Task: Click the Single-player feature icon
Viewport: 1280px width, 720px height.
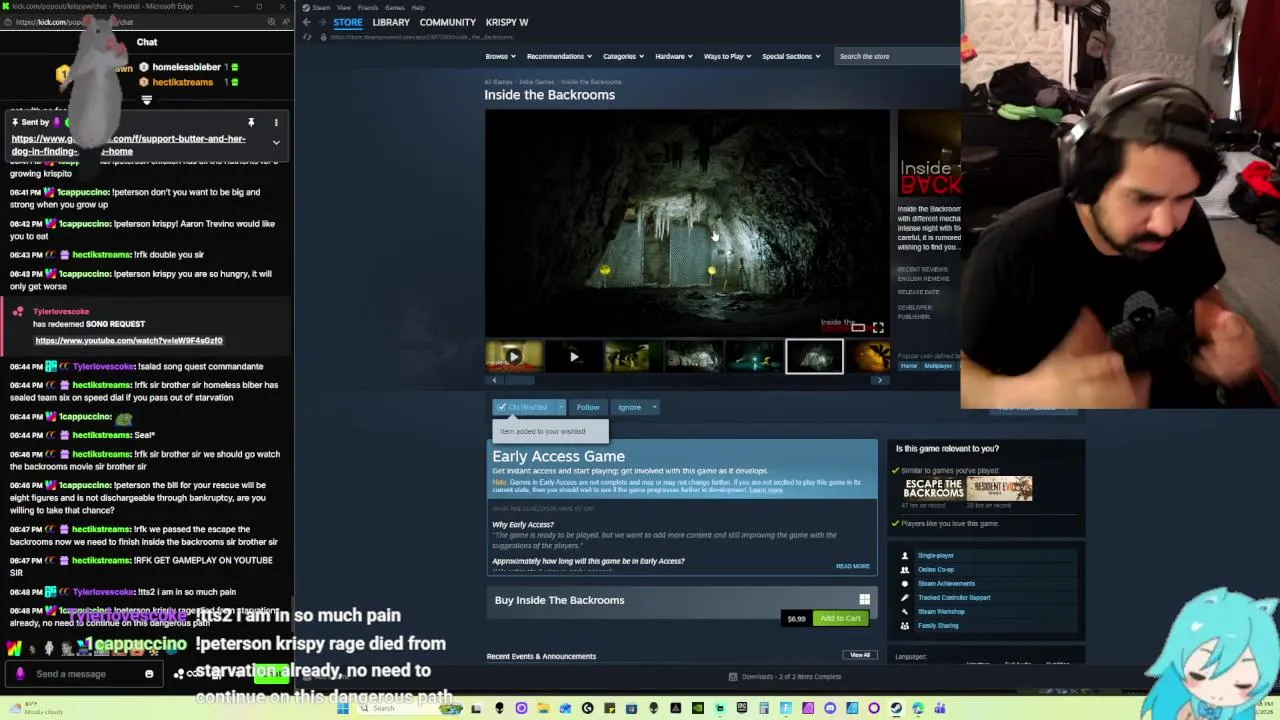Action: pyautogui.click(x=905, y=555)
